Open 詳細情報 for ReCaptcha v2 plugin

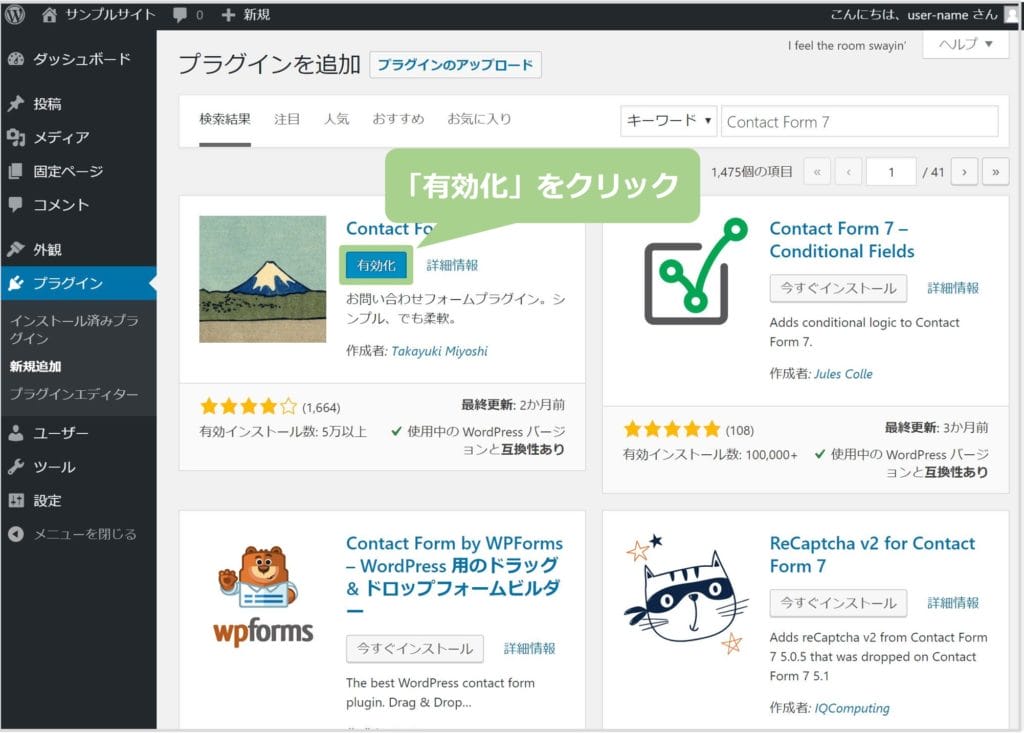(953, 603)
